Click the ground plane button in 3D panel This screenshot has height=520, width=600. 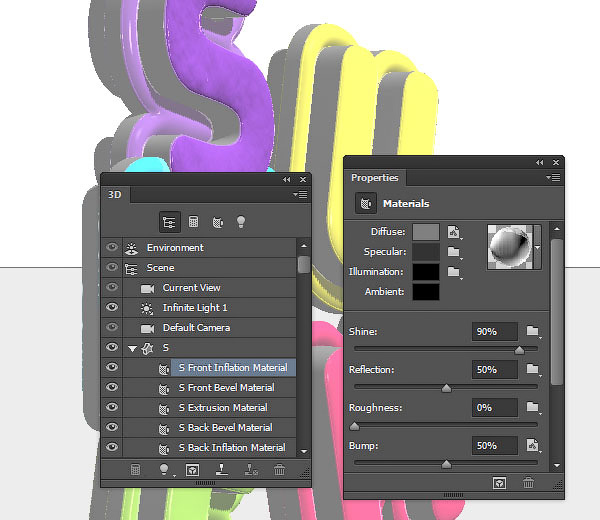(x=222, y=470)
